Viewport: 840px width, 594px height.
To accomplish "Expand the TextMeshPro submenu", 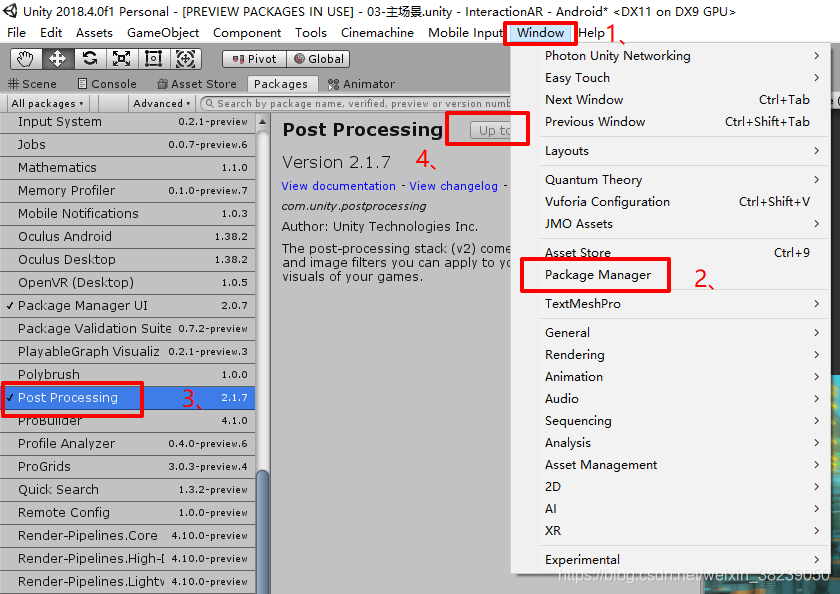I will 671,304.
